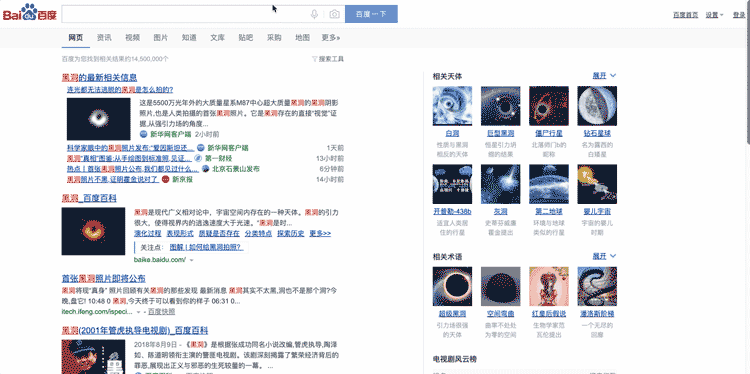Image resolution: width=750 pixels, height=374 pixels.
Task: Open the 潘洛斯阶梯 link
Action: [597, 314]
